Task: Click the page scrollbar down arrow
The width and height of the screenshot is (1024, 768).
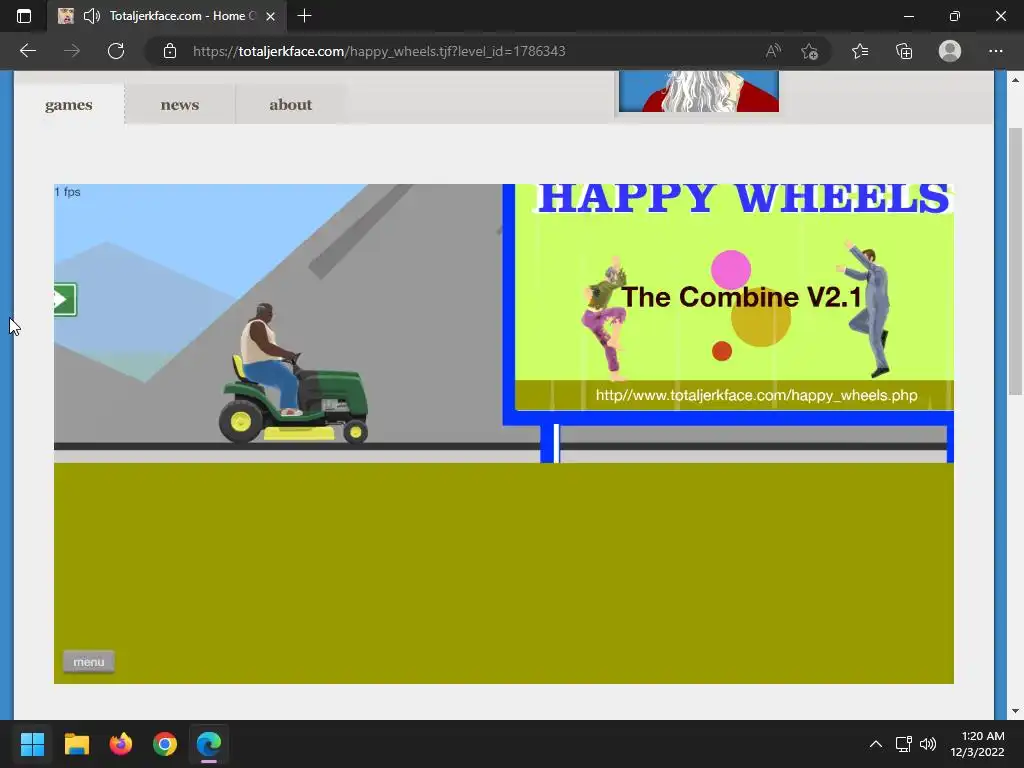Action: tap(1015, 711)
